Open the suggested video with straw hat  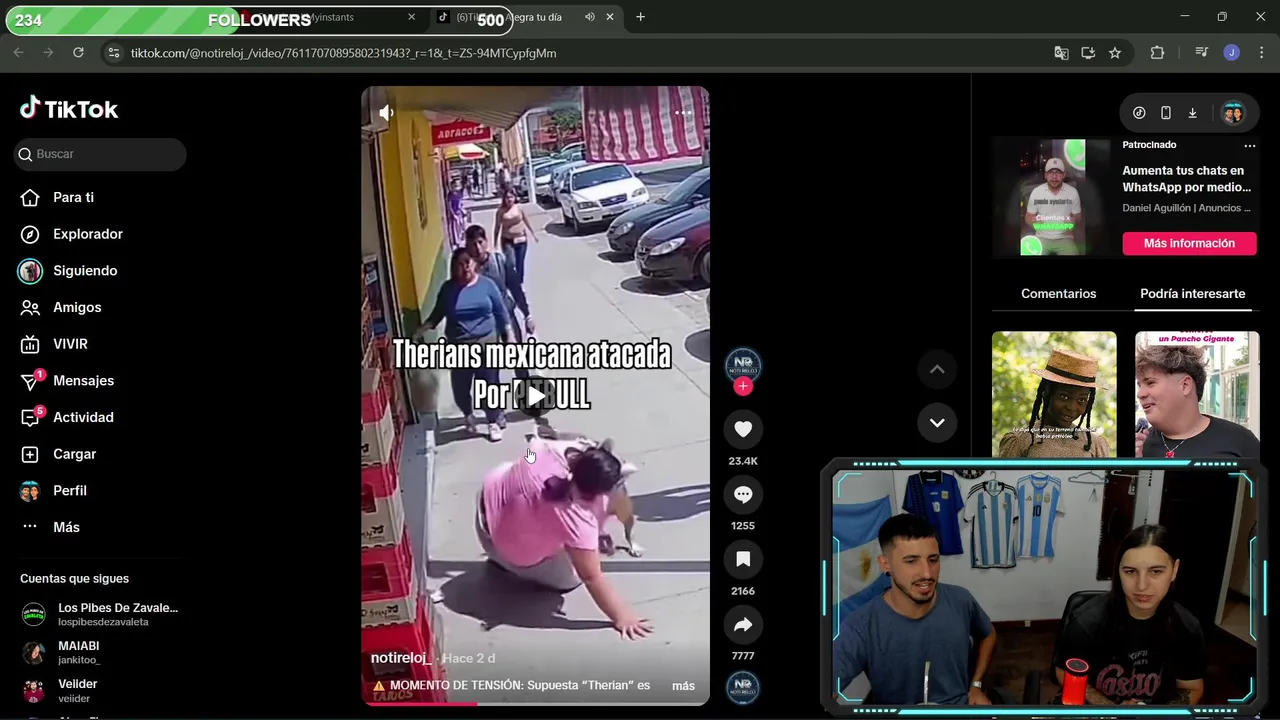(1054, 395)
